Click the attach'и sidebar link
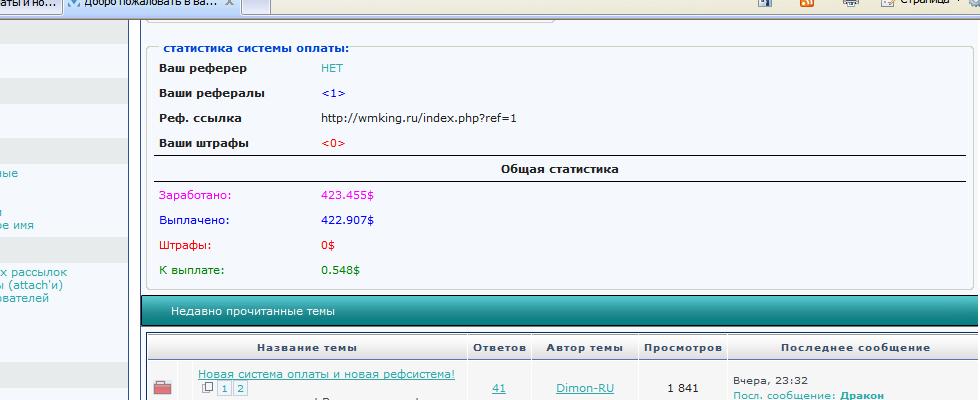The width and height of the screenshot is (980, 400). tap(30, 285)
